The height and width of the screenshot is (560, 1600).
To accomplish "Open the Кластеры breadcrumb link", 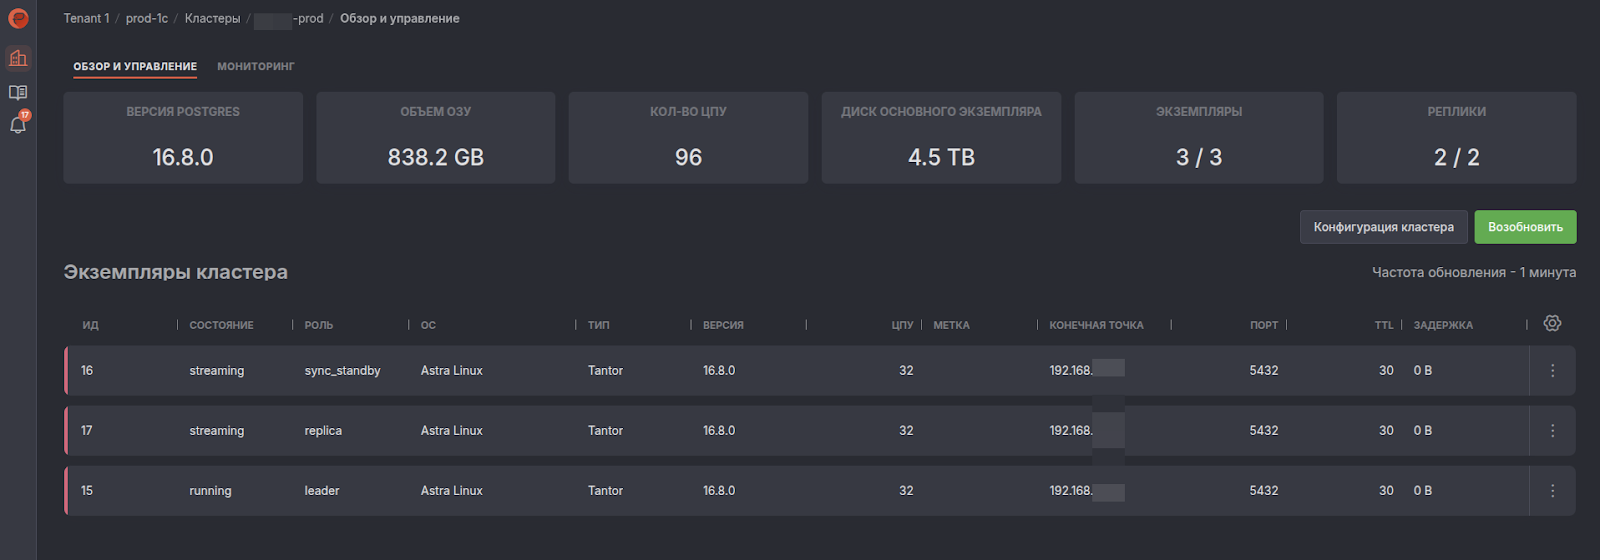I will [x=212, y=19].
